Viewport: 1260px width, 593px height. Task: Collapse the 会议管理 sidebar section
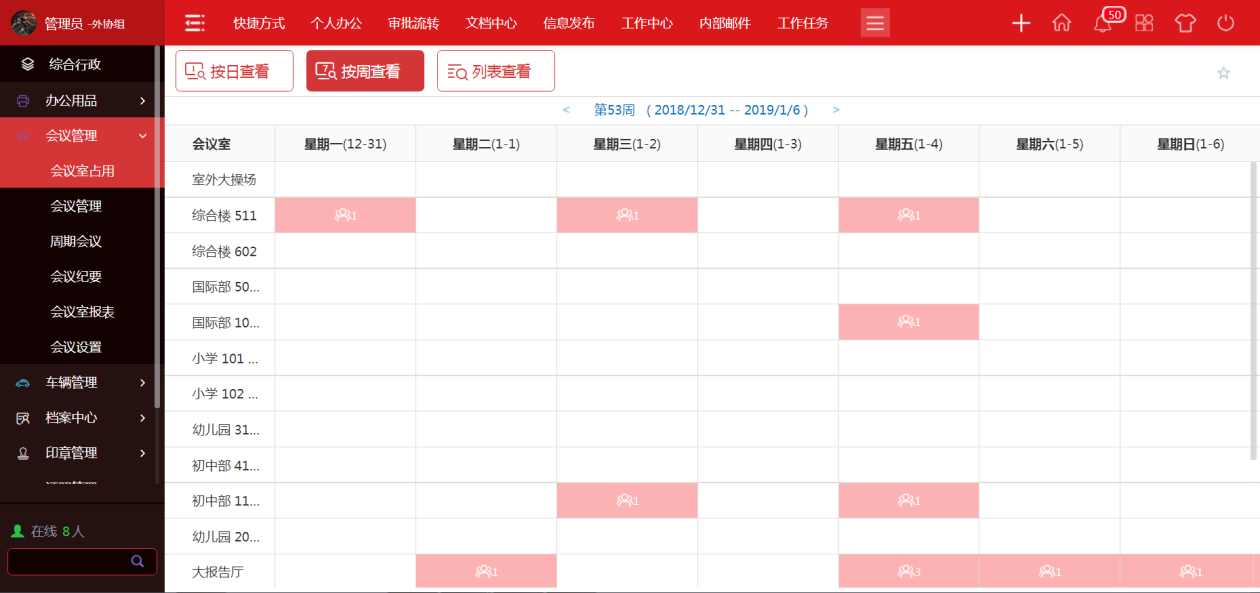[82, 136]
